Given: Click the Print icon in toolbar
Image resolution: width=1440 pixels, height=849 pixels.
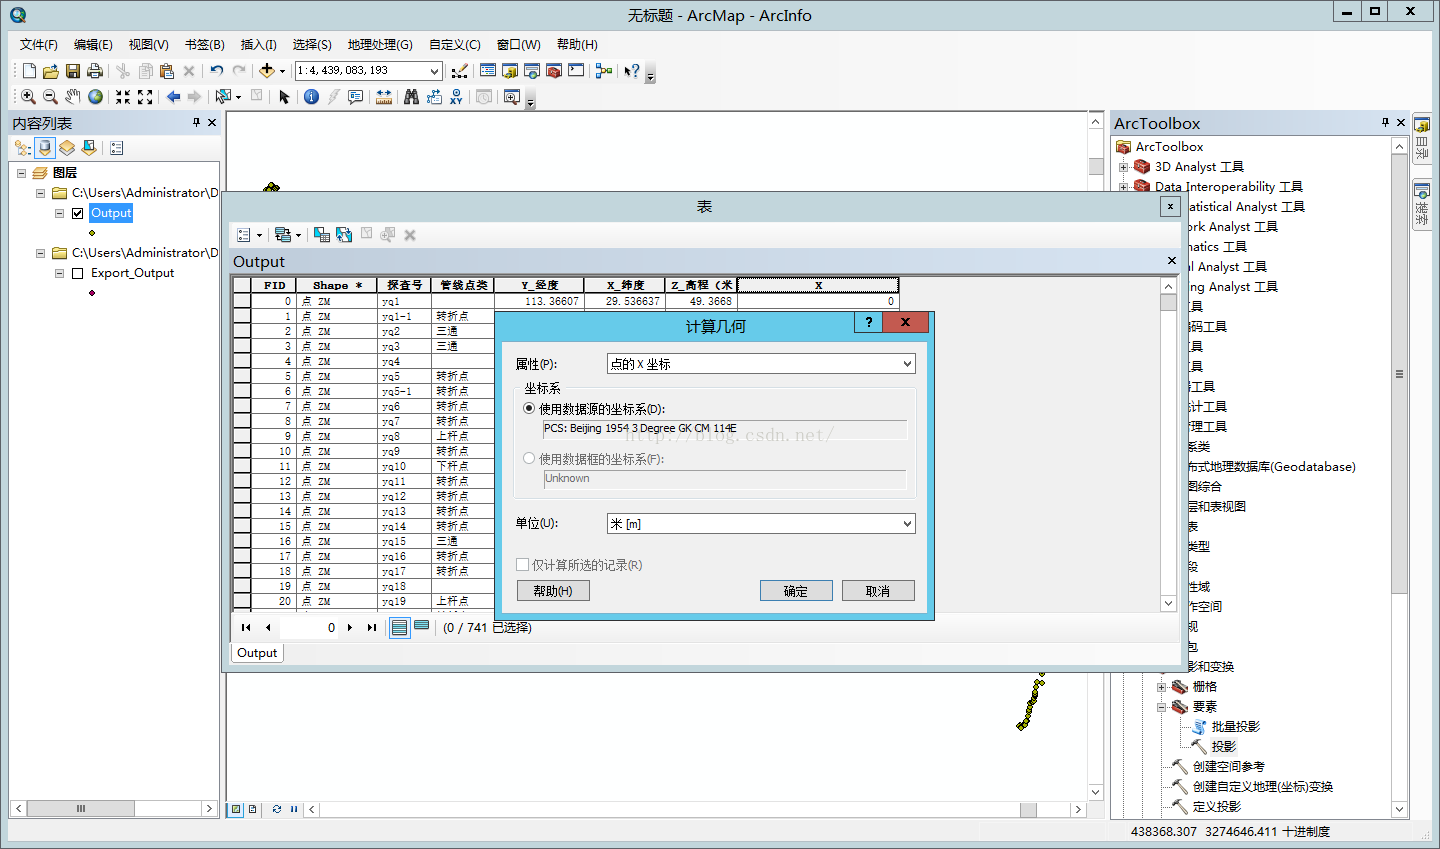Looking at the screenshot, I should coord(95,71).
